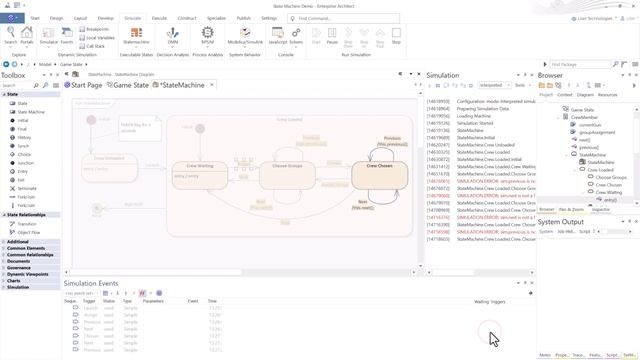Screen dimensions: 640x360
Task: Click the Events ribbon icon
Action: [x=67, y=36]
